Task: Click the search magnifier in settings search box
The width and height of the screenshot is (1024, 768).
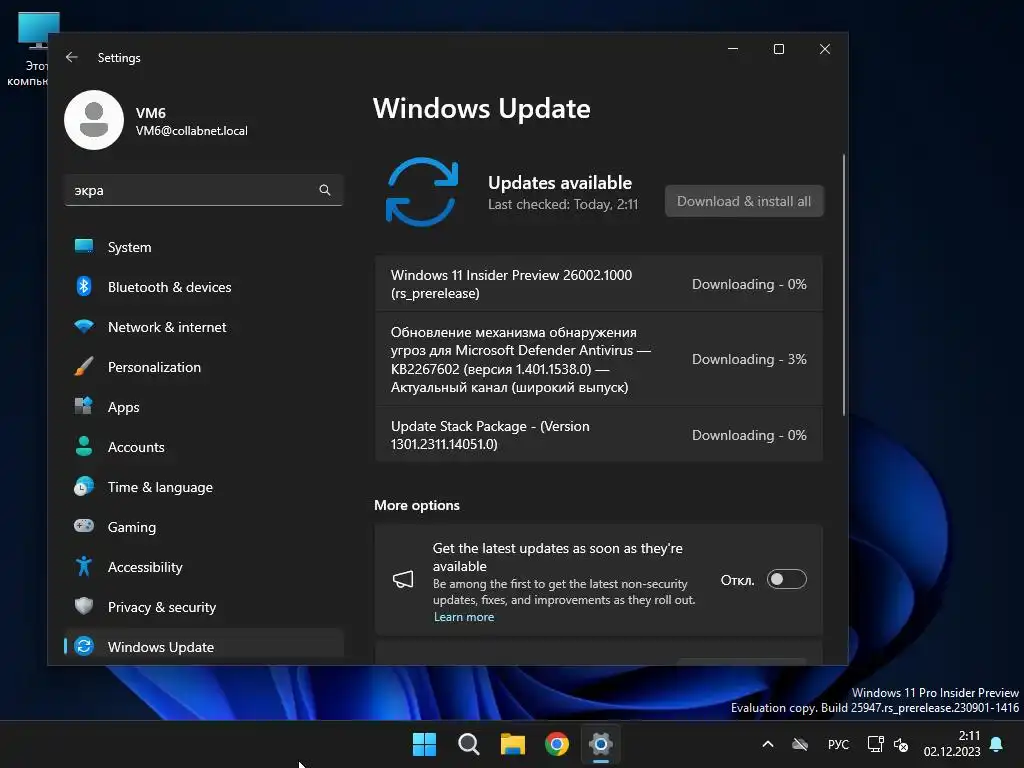Action: pyautogui.click(x=325, y=190)
